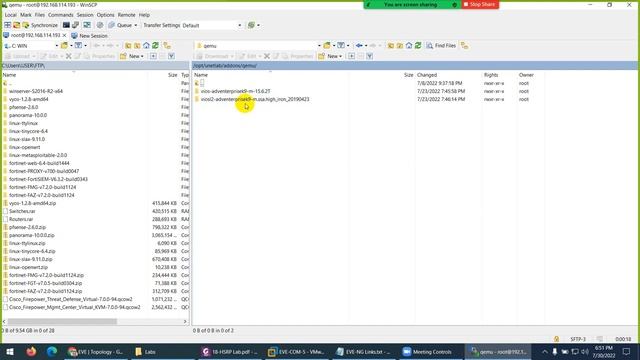Viewport: 640px width, 360px height.
Task: Click local panel select files plus icon
Action: (153, 56)
